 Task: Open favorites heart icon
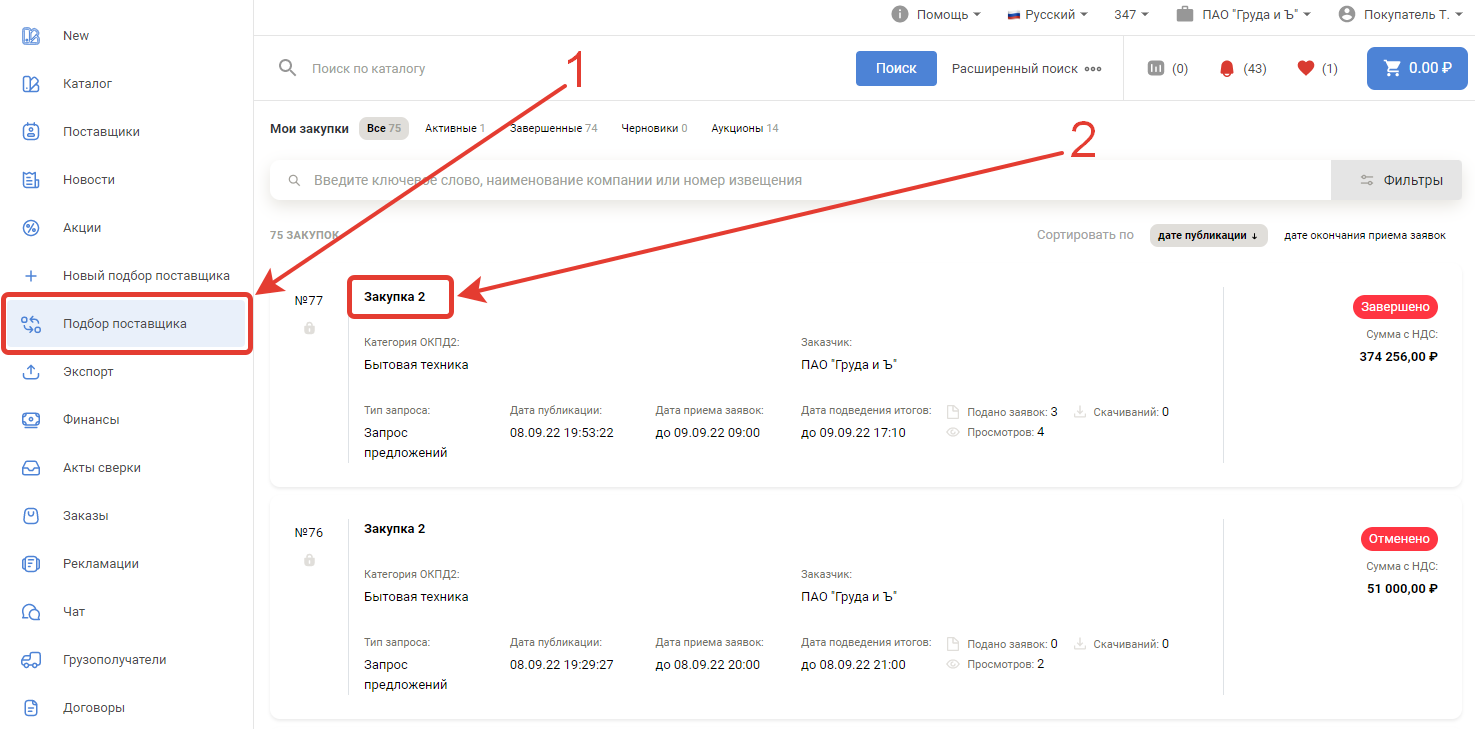tap(1305, 69)
